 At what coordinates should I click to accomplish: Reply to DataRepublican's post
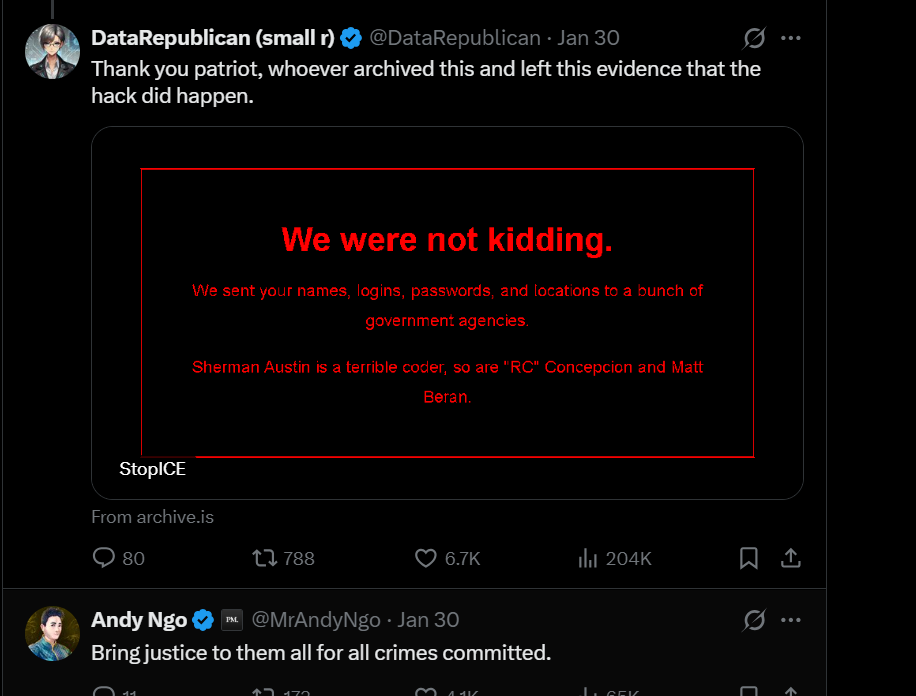pos(104,558)
